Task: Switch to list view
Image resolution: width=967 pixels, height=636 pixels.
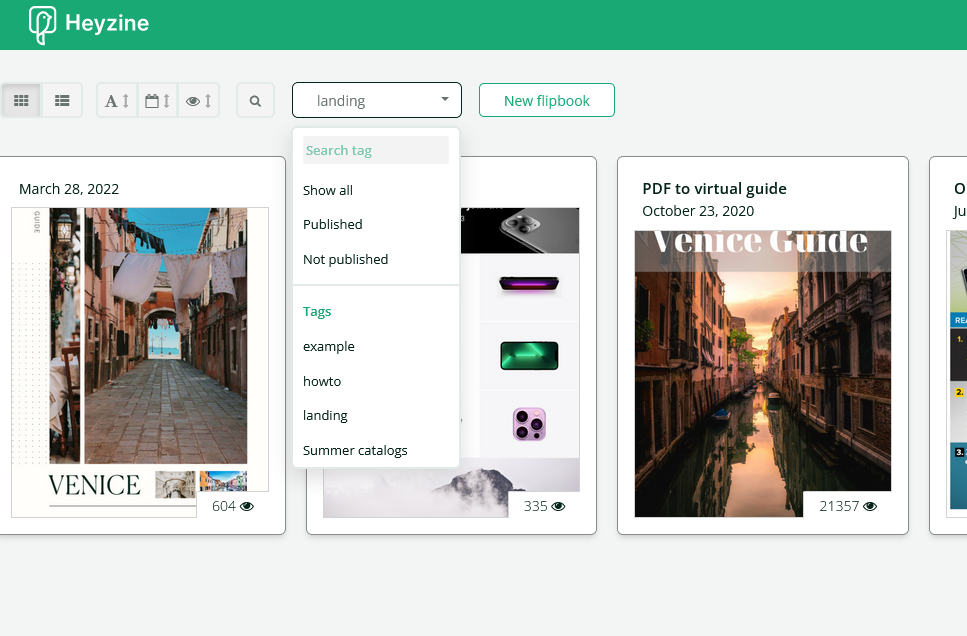Action: 62,101
